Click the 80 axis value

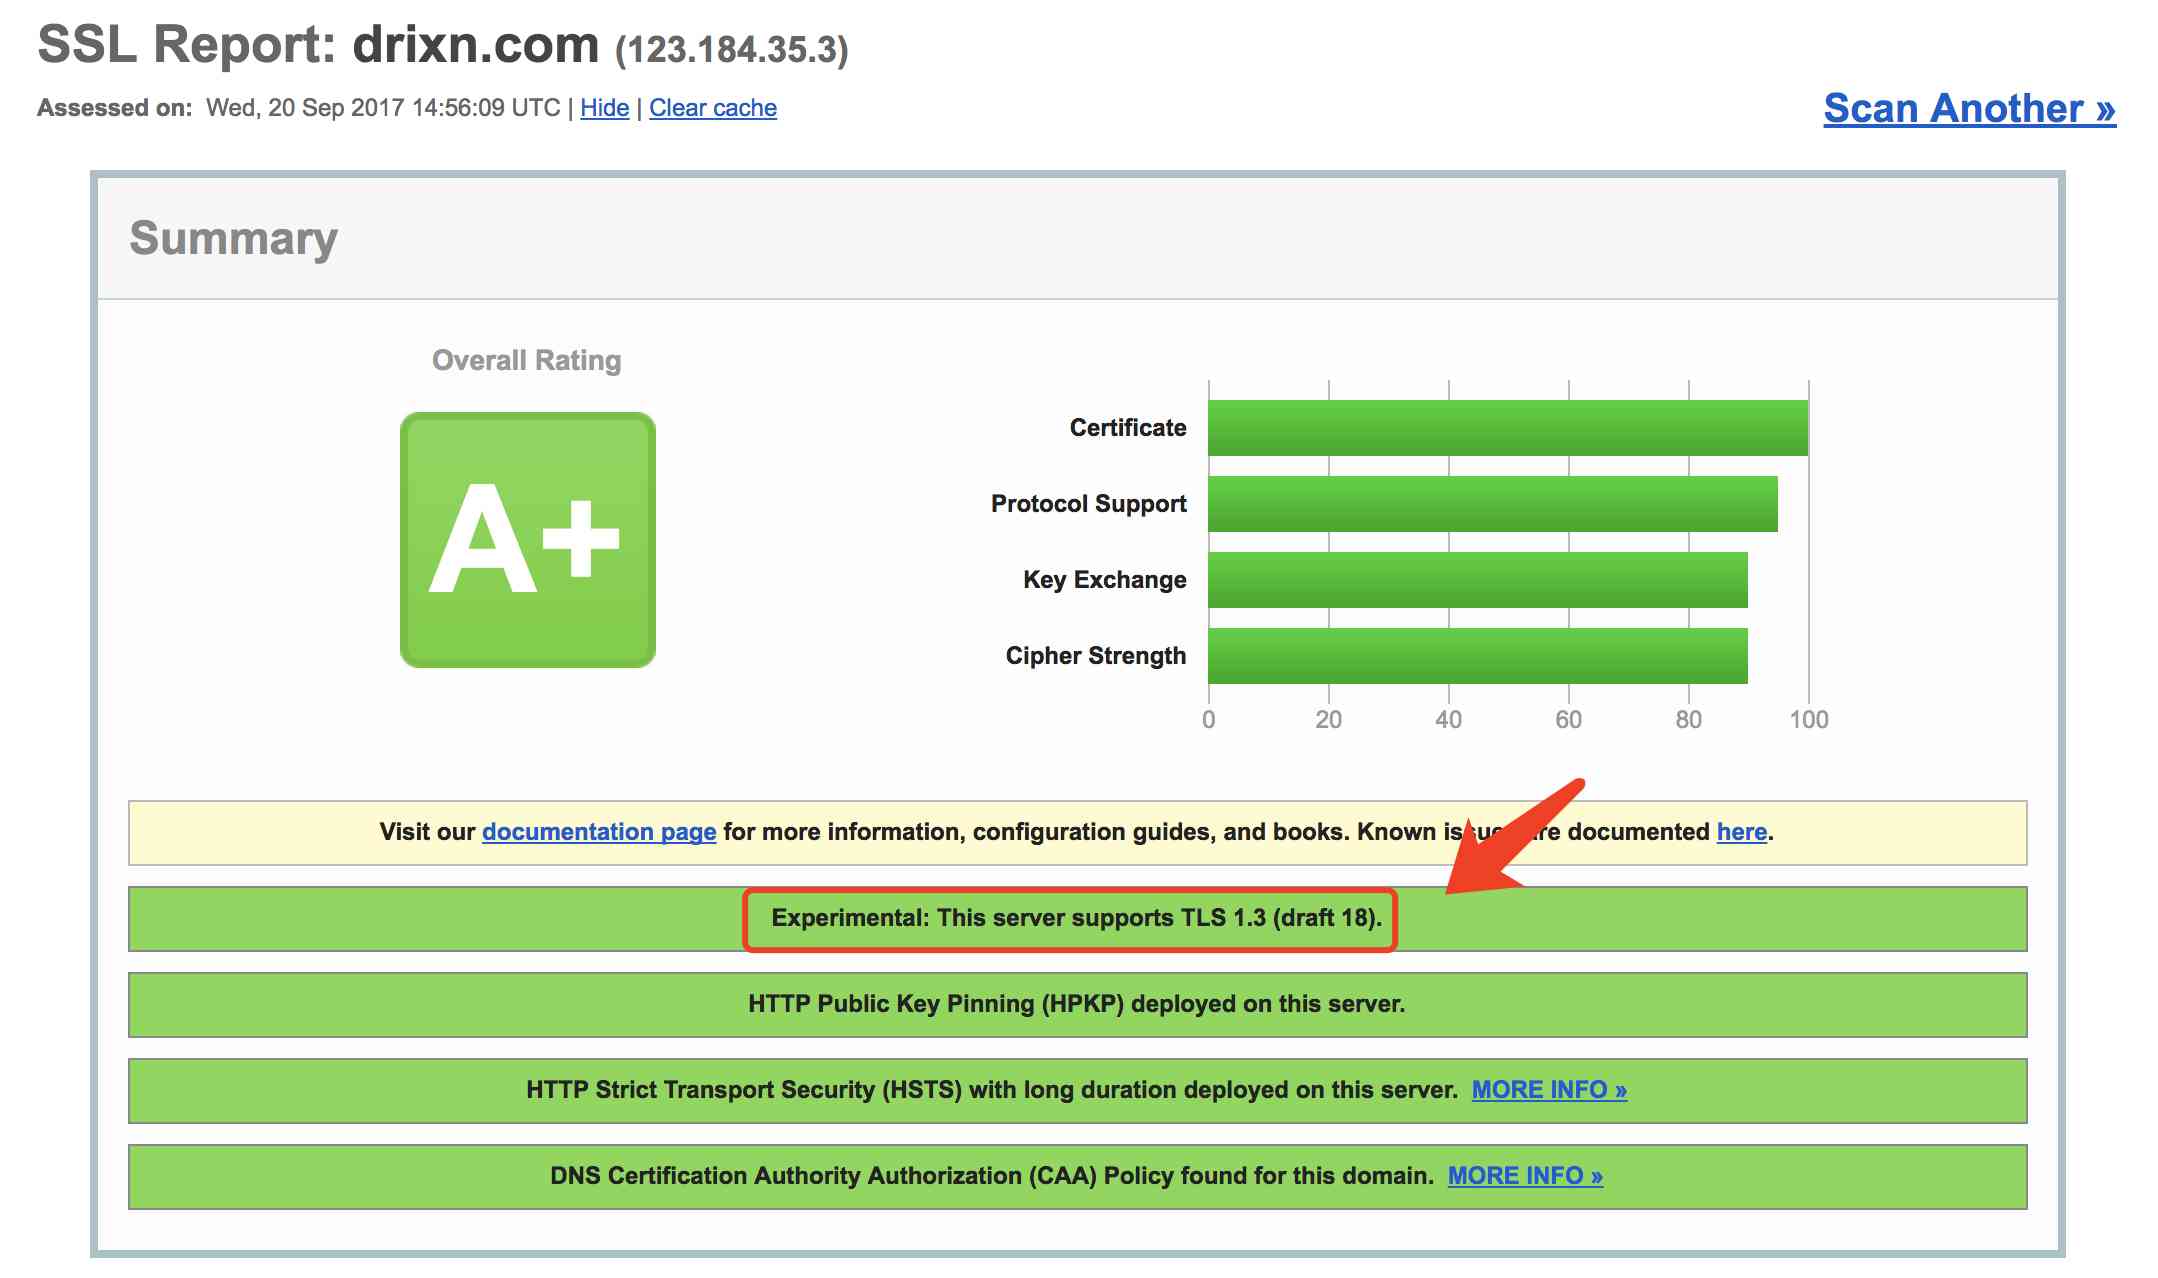click(x=1689, y=720)
